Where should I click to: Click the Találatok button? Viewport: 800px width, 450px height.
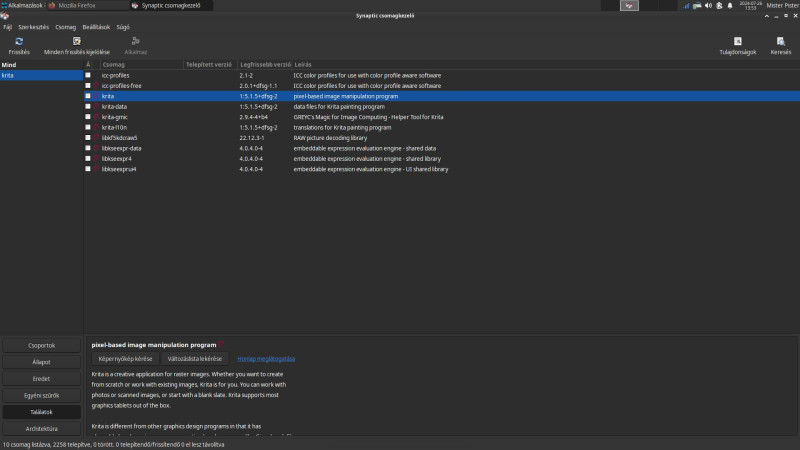click(x=41, y=412)
